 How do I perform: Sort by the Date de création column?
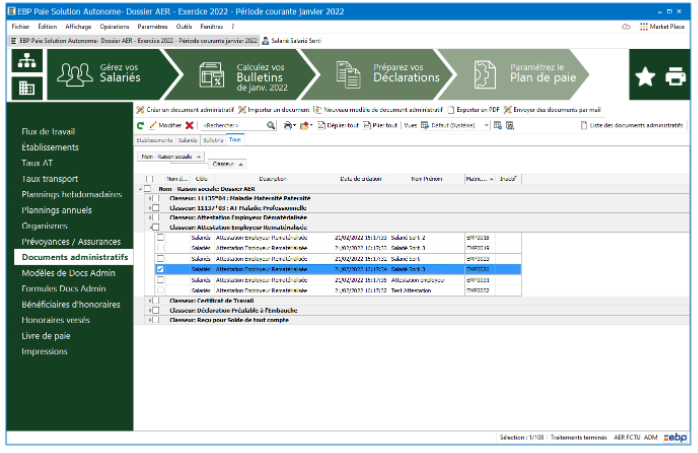coord(361,179)
